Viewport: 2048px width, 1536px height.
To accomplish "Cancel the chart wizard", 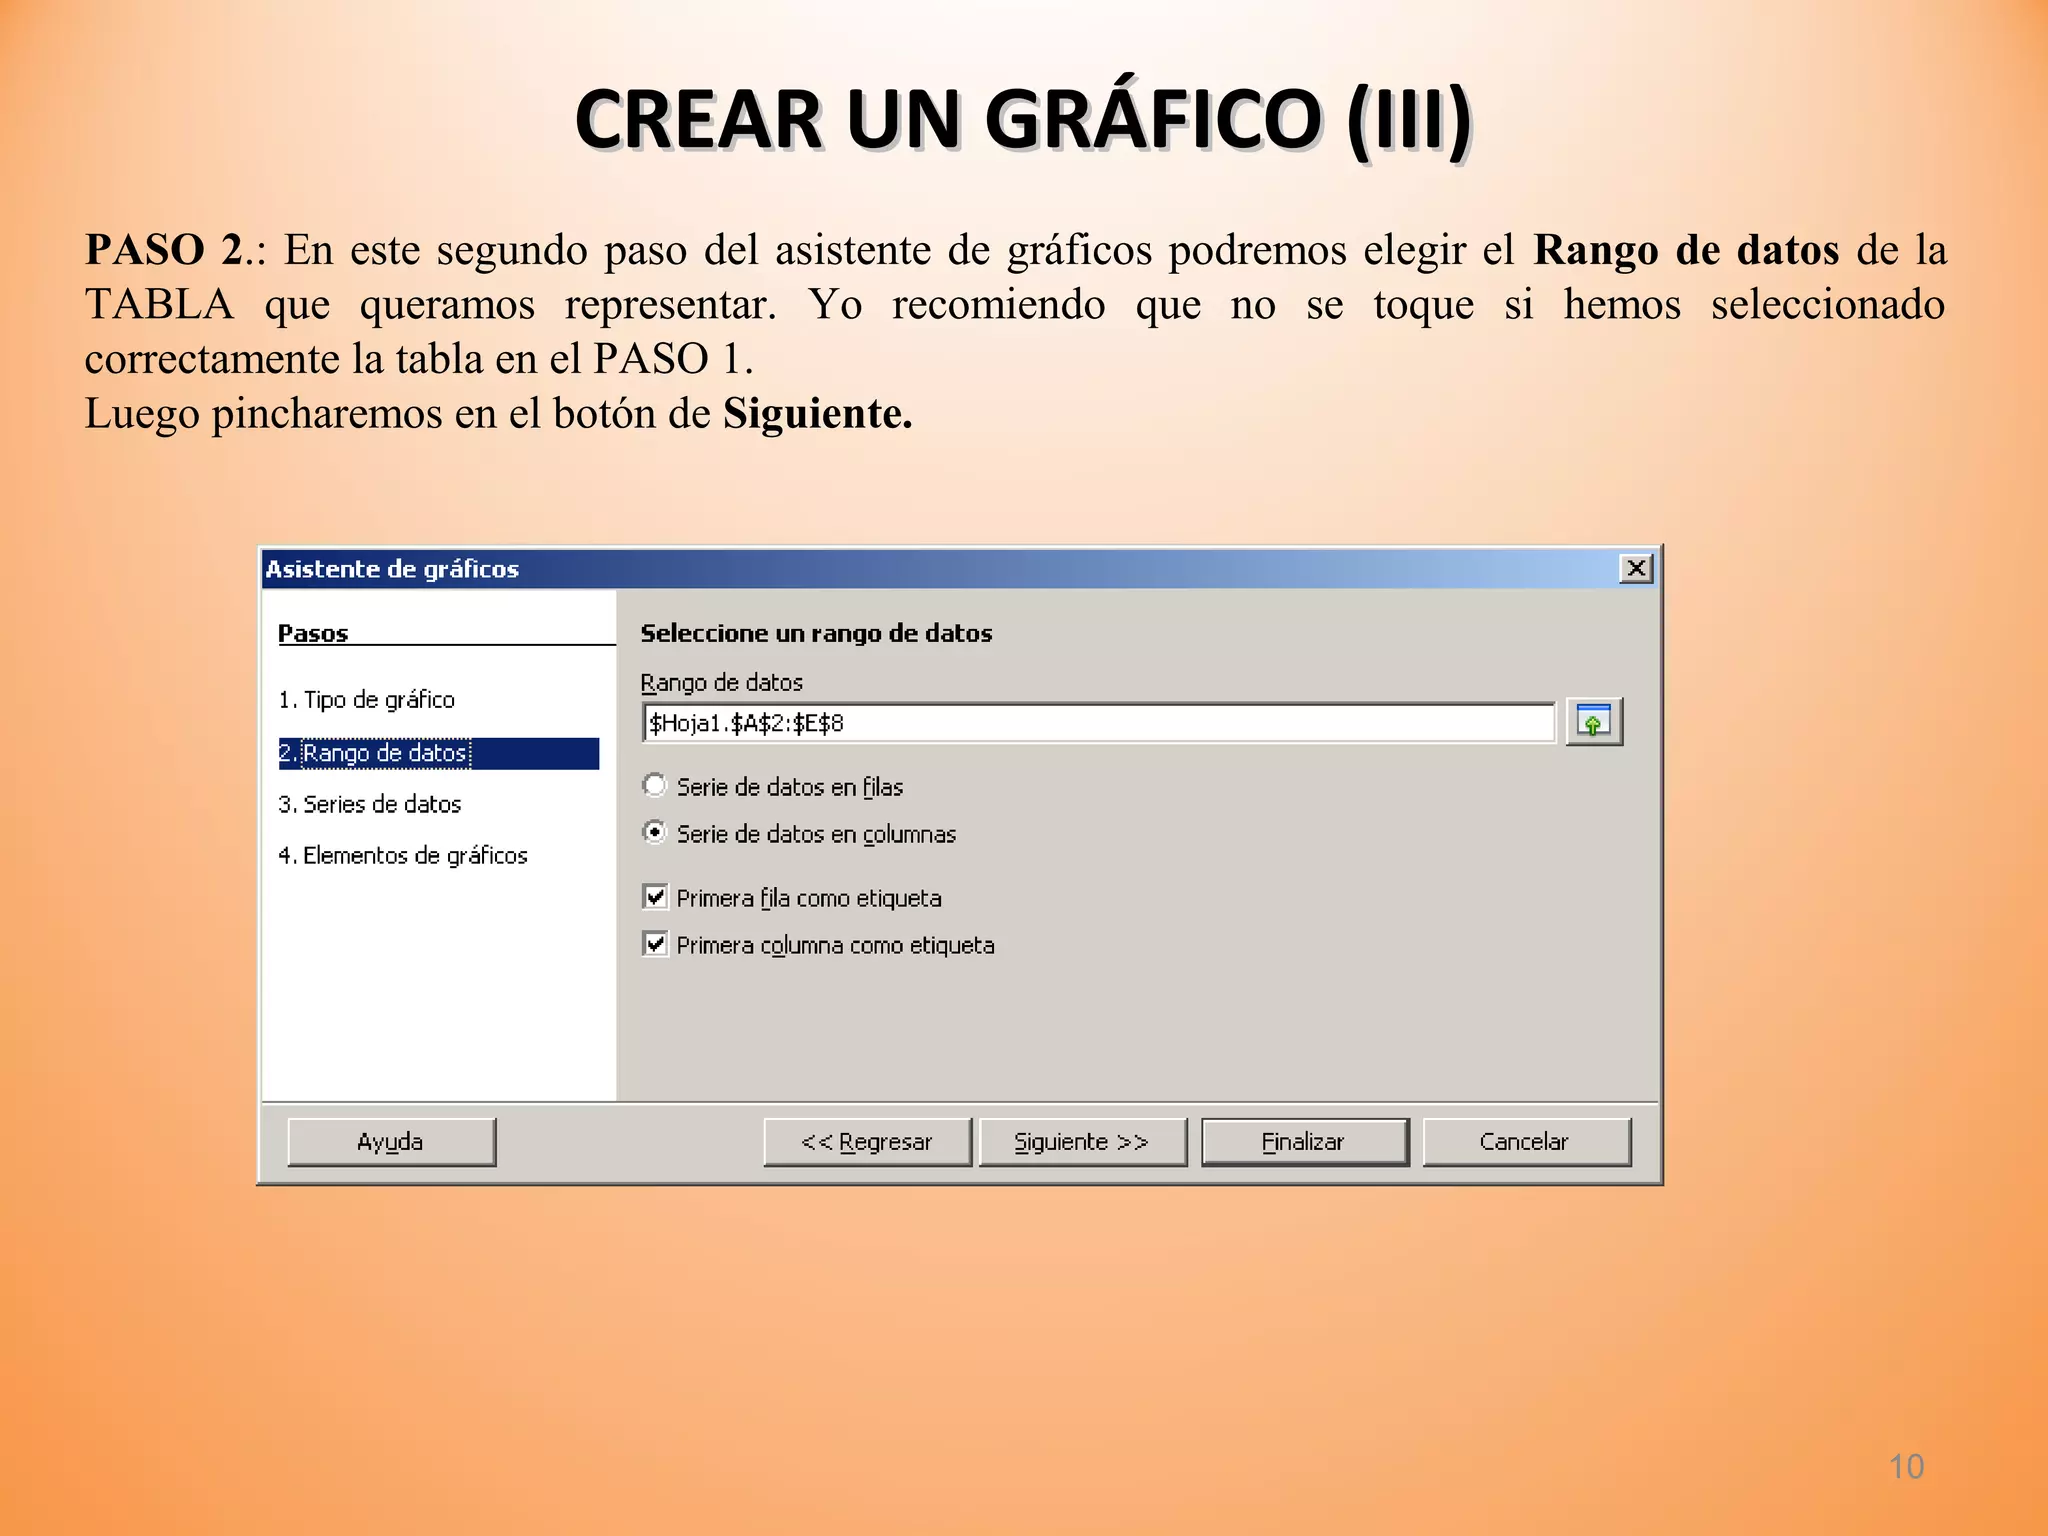I will (x=1526, y=1142).
